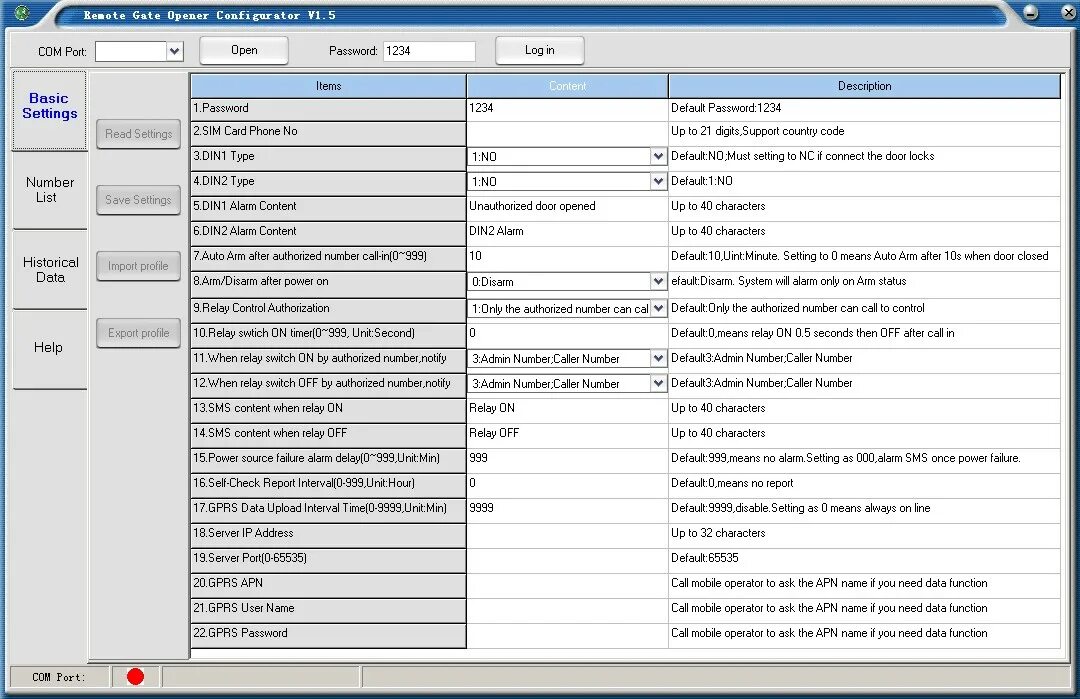This screenshot has width=1080, height=699.
Task: Expand the DIN2 Type dropdown
Action: (x=658, y=181)
